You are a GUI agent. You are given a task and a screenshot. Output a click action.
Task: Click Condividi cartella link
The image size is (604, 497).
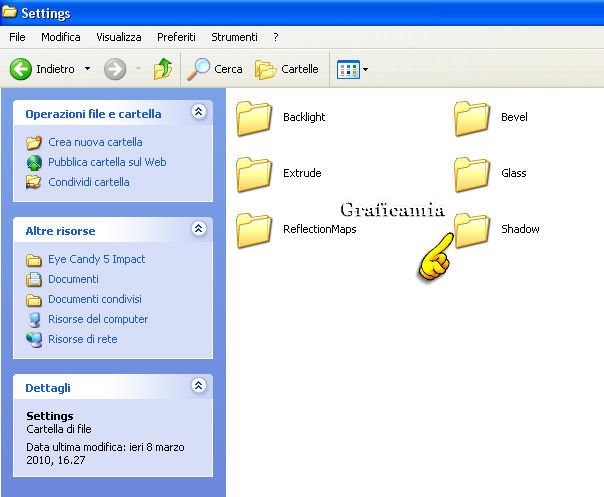click(89, 182)
